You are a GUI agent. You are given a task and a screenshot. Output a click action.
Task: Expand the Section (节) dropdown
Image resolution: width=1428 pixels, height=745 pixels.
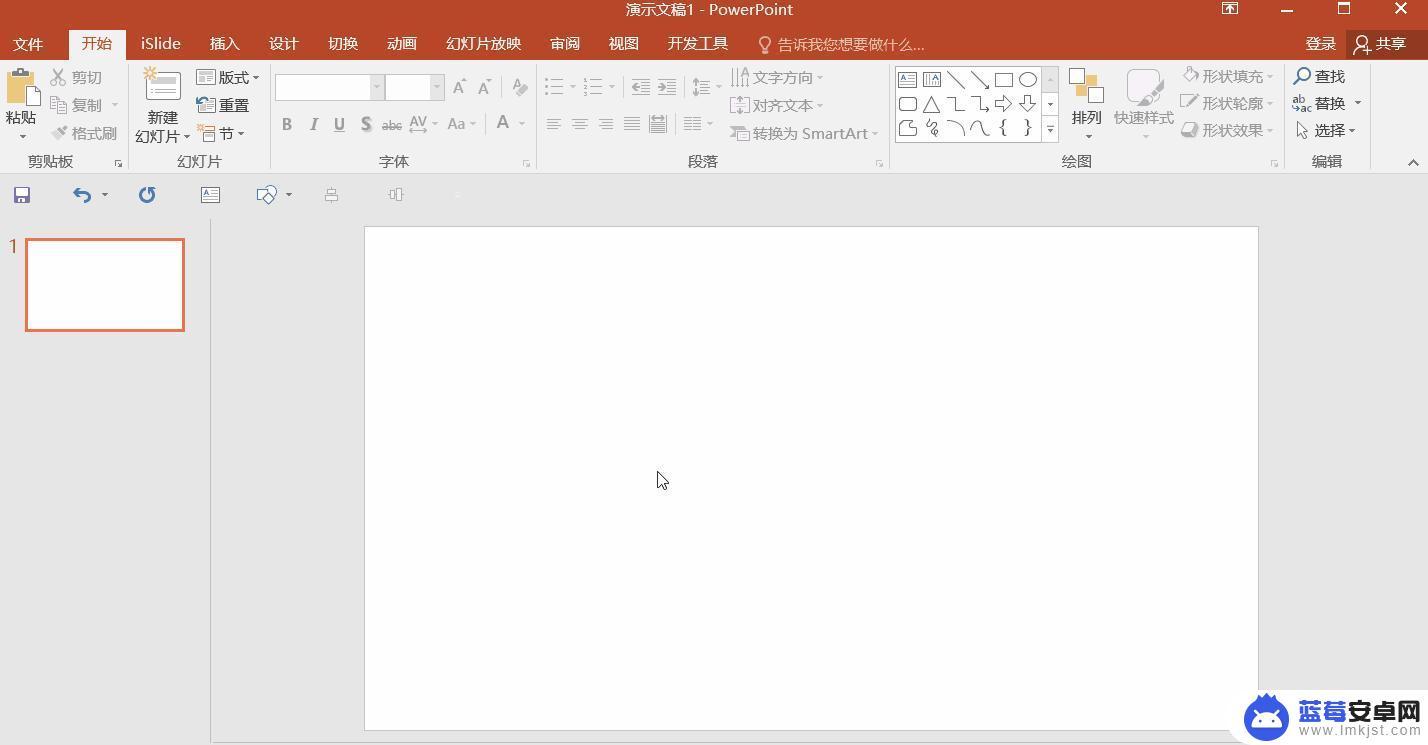tap(221, 133)
